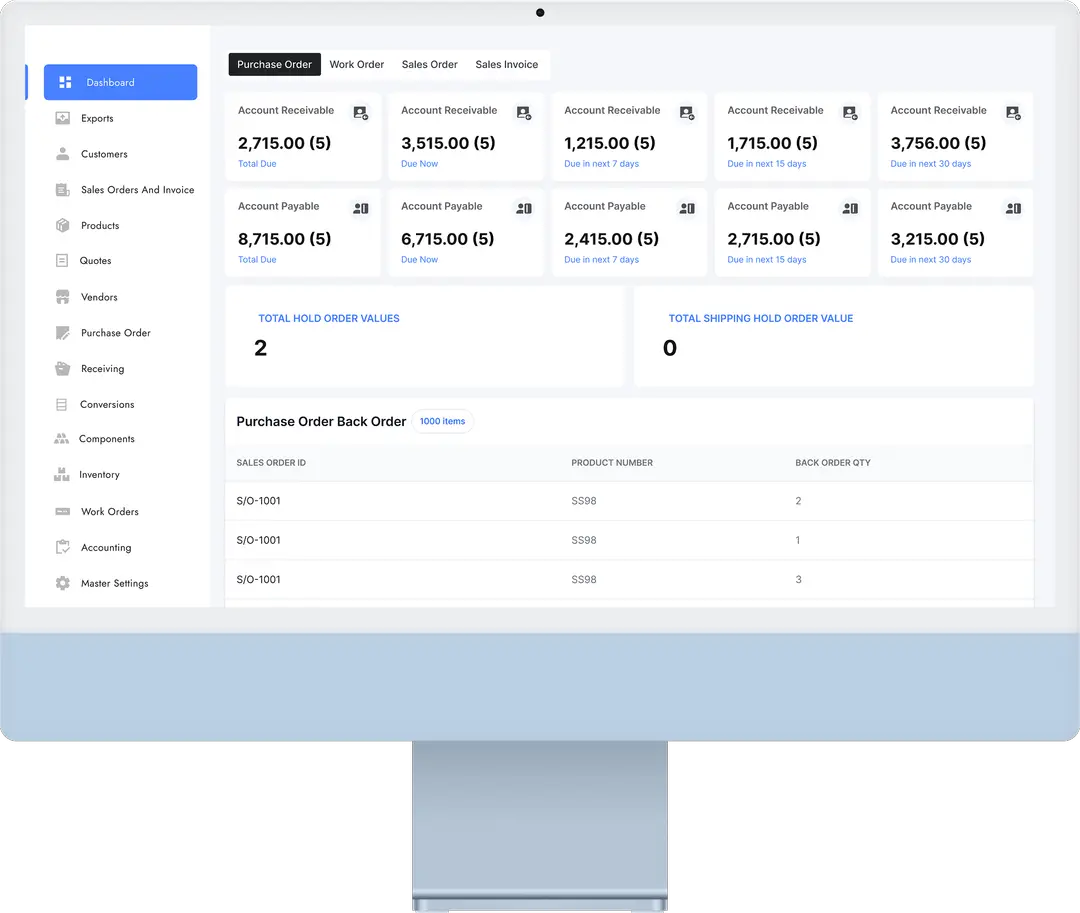Select the Products box icon
Viewport: 1080px width, 913px height.
tap(62, 225)
